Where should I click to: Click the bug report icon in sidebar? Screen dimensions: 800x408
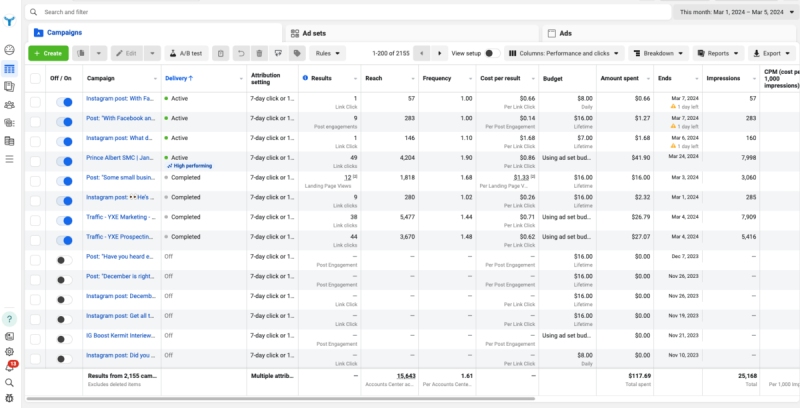tap(9, 398)
